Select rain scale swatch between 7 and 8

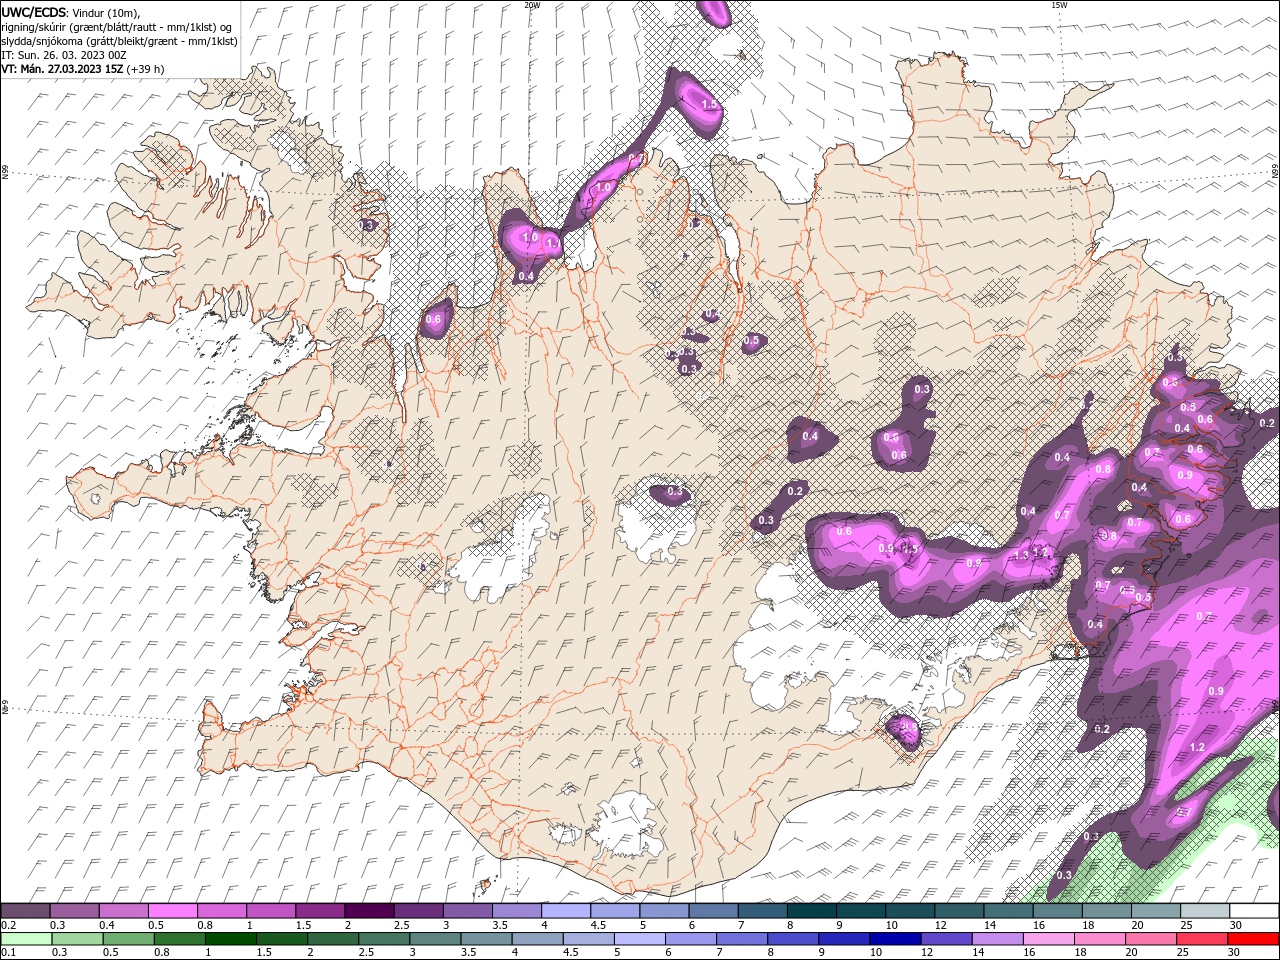pyautogui.click(x=741, y=938)
